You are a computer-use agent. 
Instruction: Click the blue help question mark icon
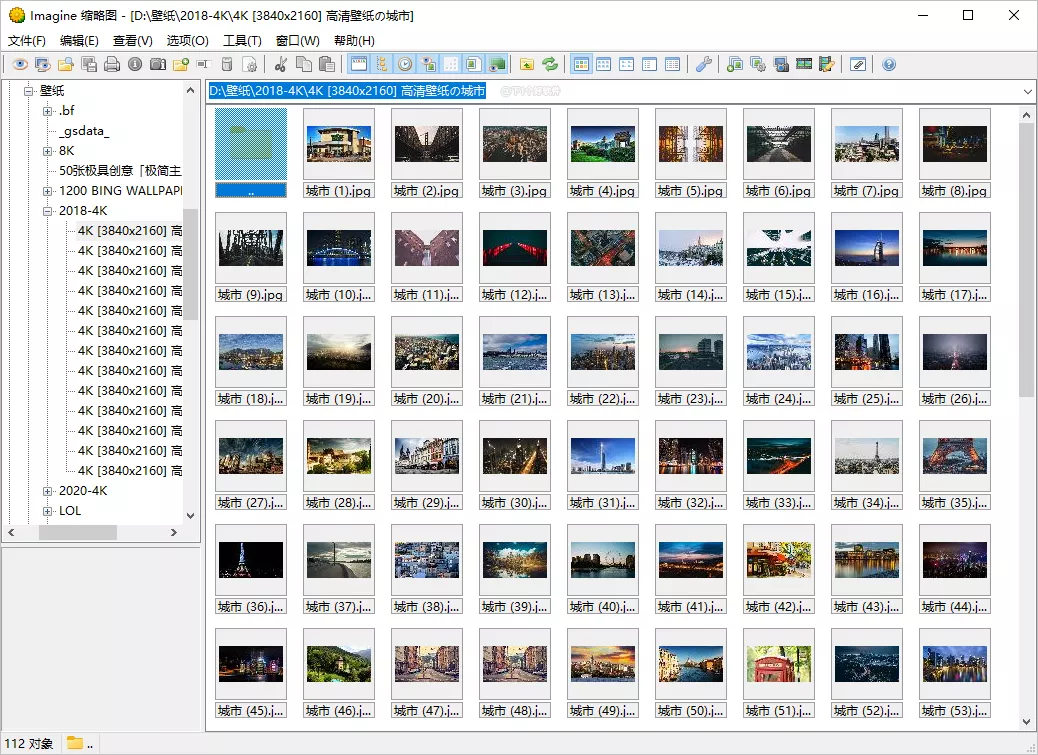pyautogui.click(x=889, y=64)
